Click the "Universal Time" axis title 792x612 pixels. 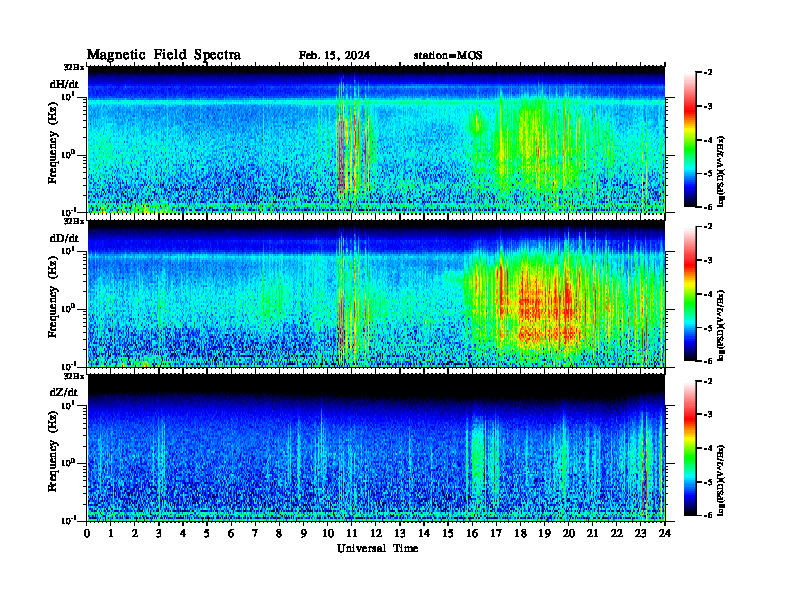pos(377,548)
